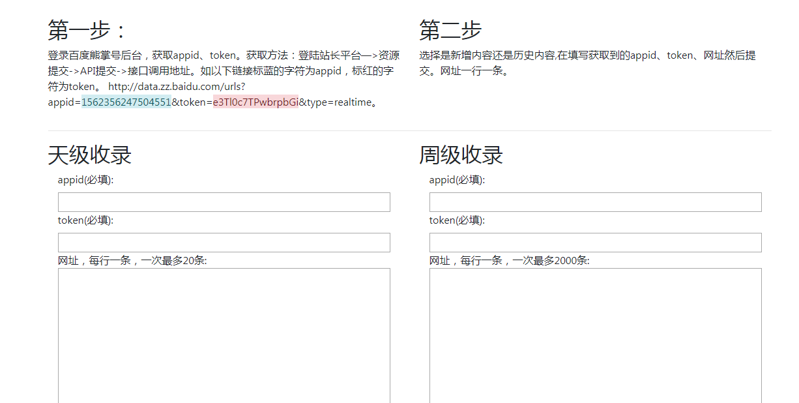799x403 pixels.
Task: Click the label for the 20-URL limit
Action: coord(132,260)
